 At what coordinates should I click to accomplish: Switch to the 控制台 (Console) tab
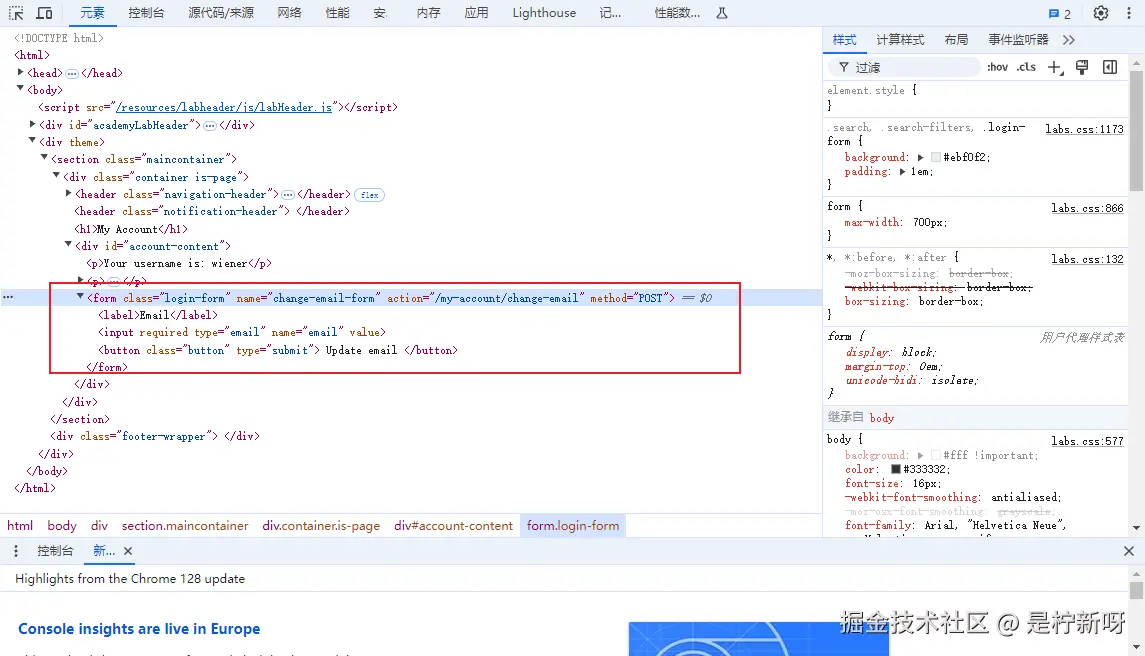[146, 13]
